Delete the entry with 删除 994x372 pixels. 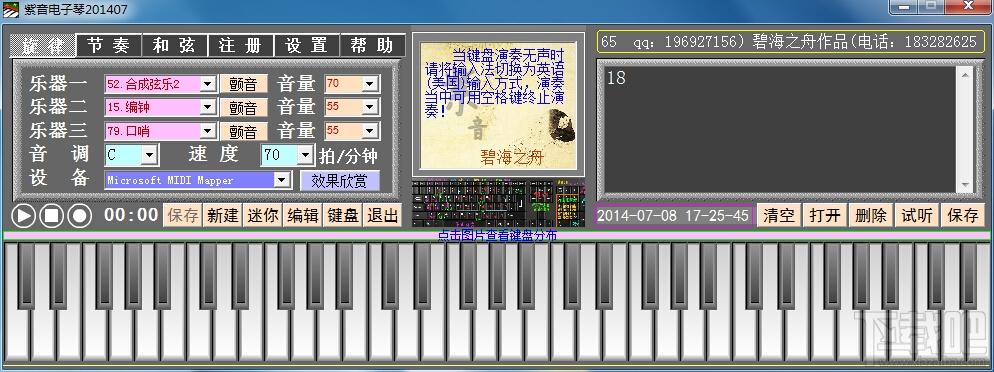(871, 215)
